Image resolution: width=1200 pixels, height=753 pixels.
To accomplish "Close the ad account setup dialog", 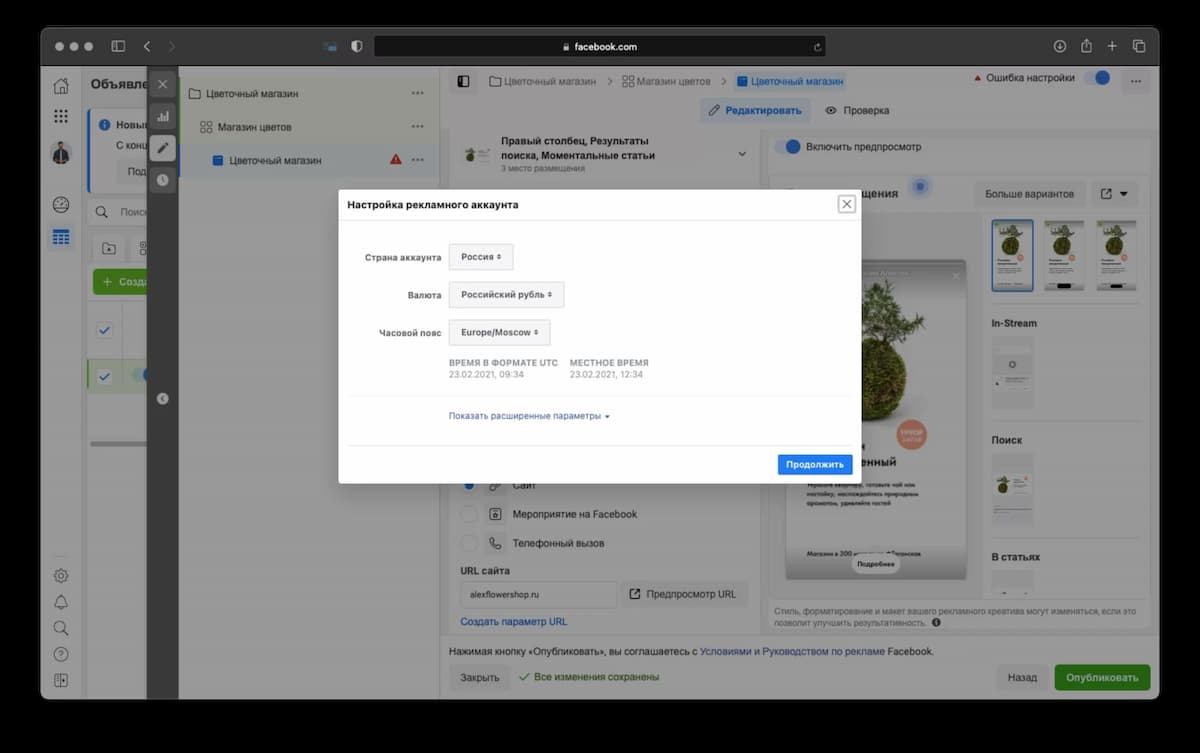I will [846, 204].
